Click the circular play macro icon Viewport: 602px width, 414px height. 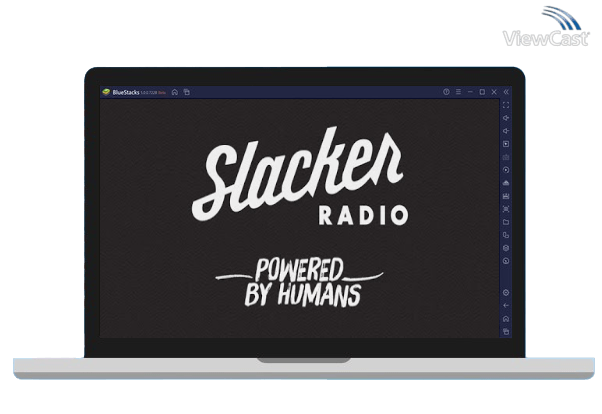click(506, 170)
